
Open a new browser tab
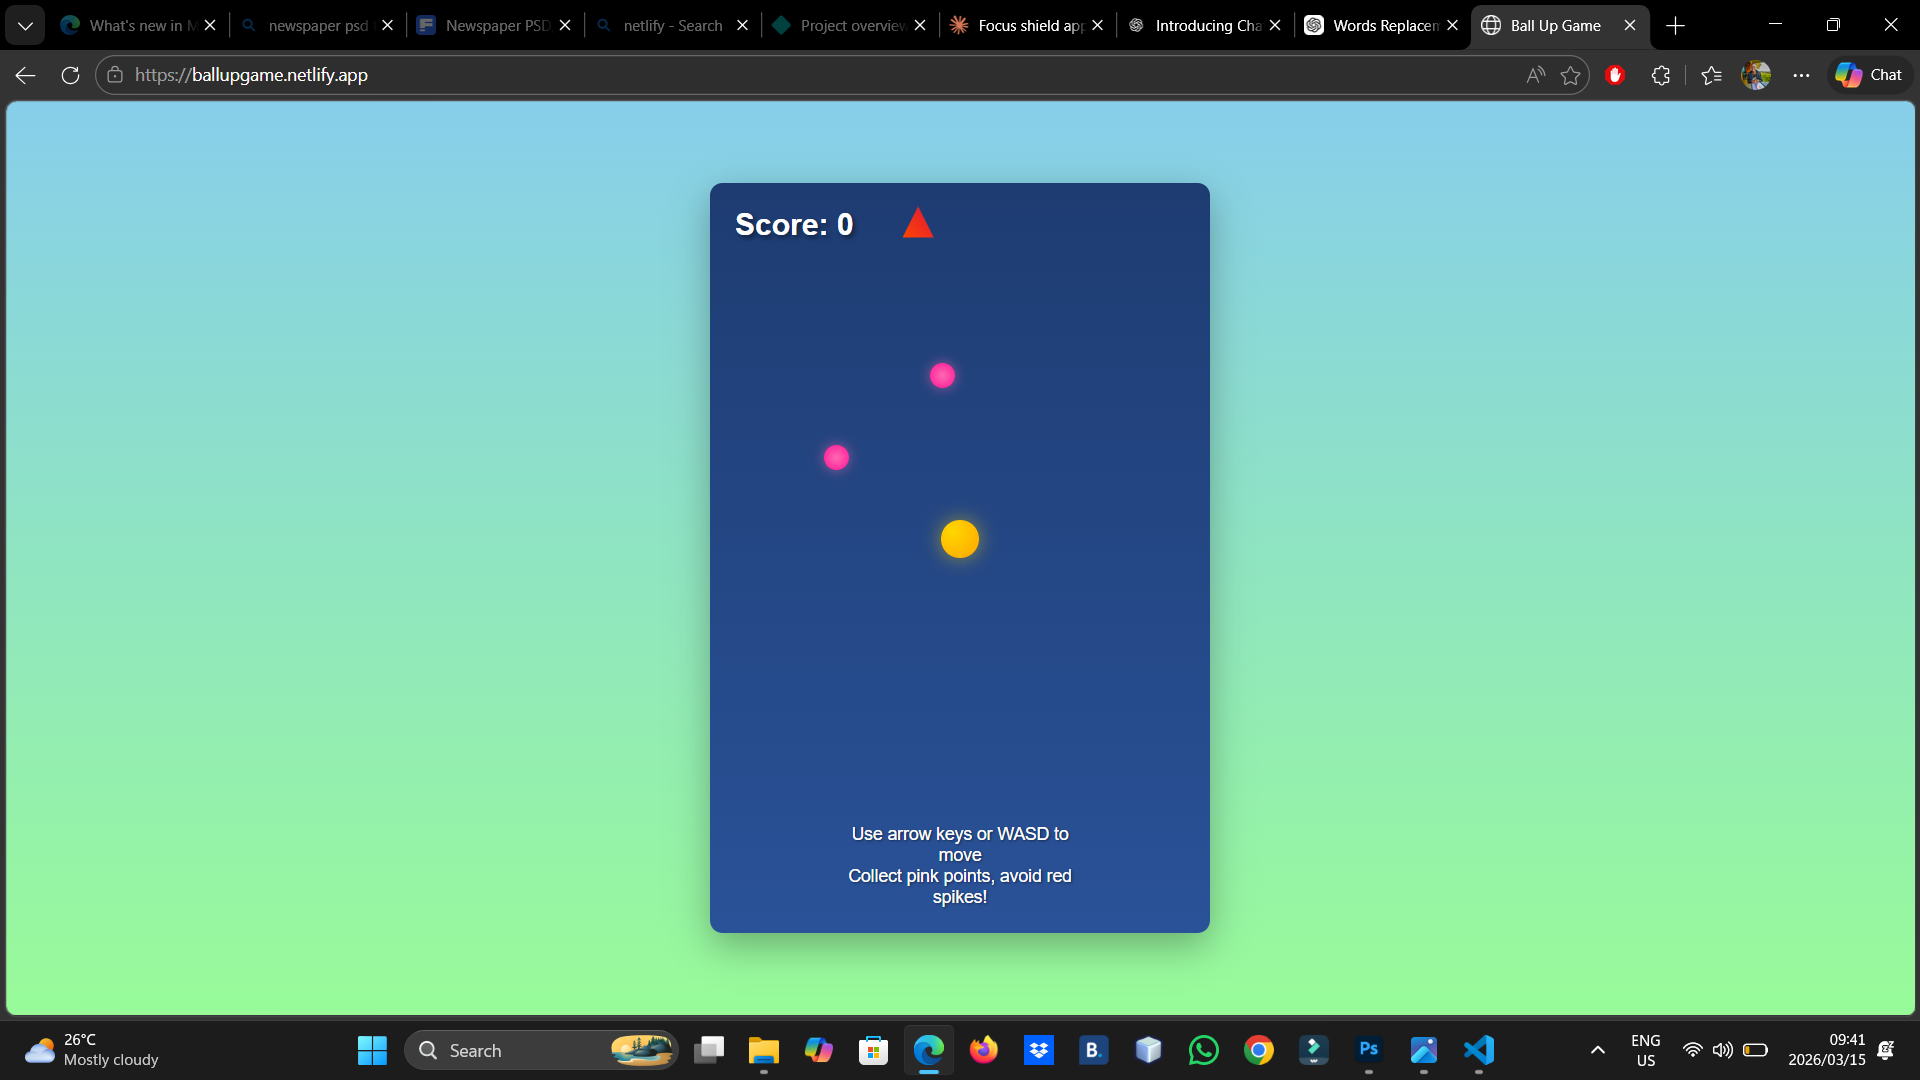pos(1675,24)
